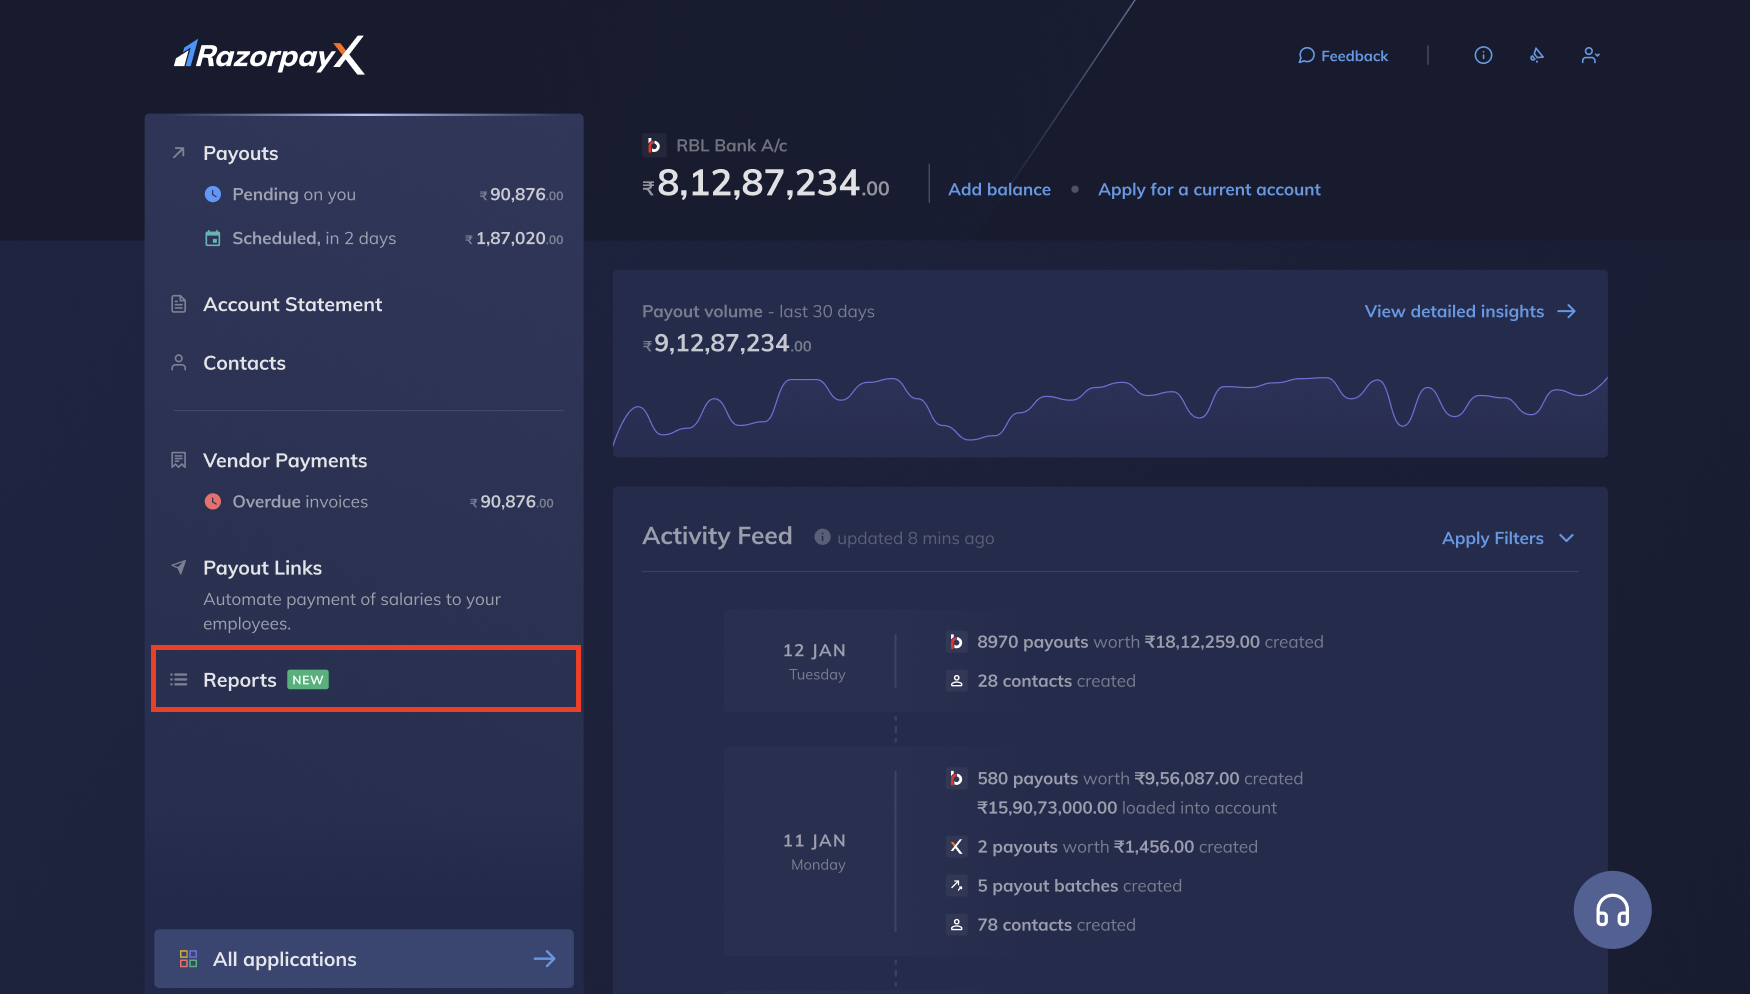Open Account Statement in sidebar
1750x994 pixels.
click(x=292, y=304)
